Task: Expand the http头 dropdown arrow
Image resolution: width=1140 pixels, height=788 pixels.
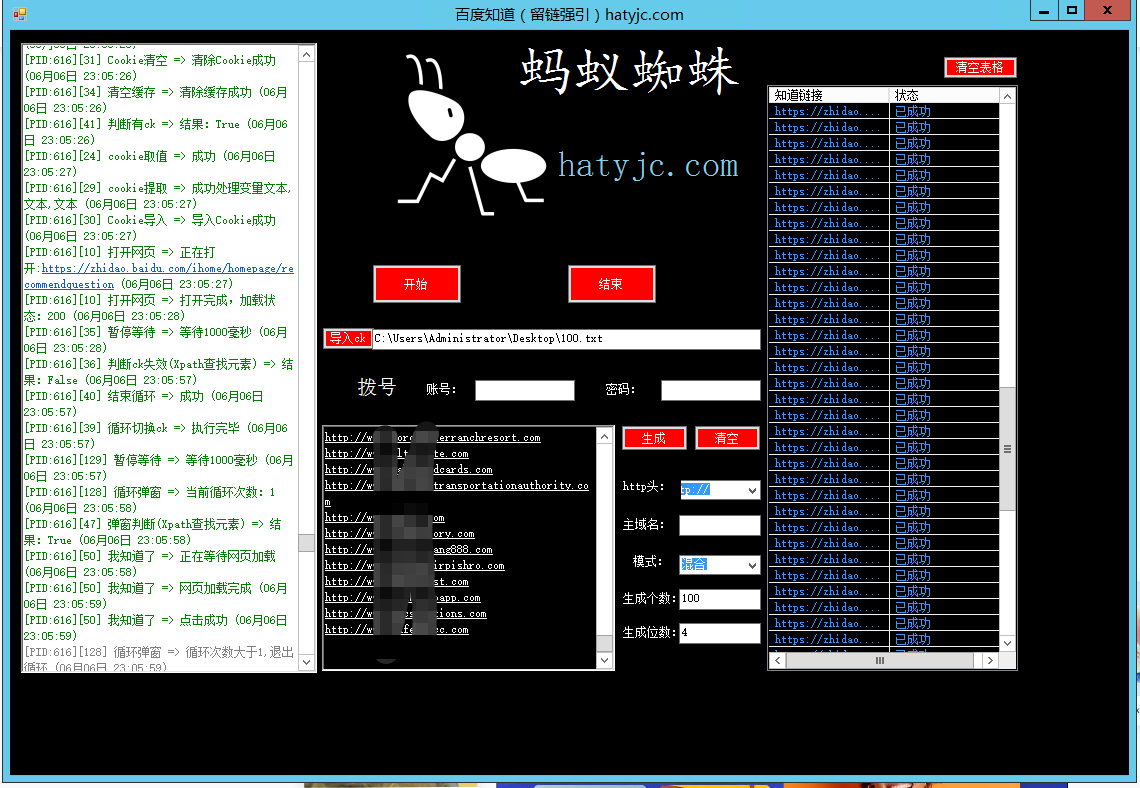Action: pyautogui.click(x=753, y=489)
